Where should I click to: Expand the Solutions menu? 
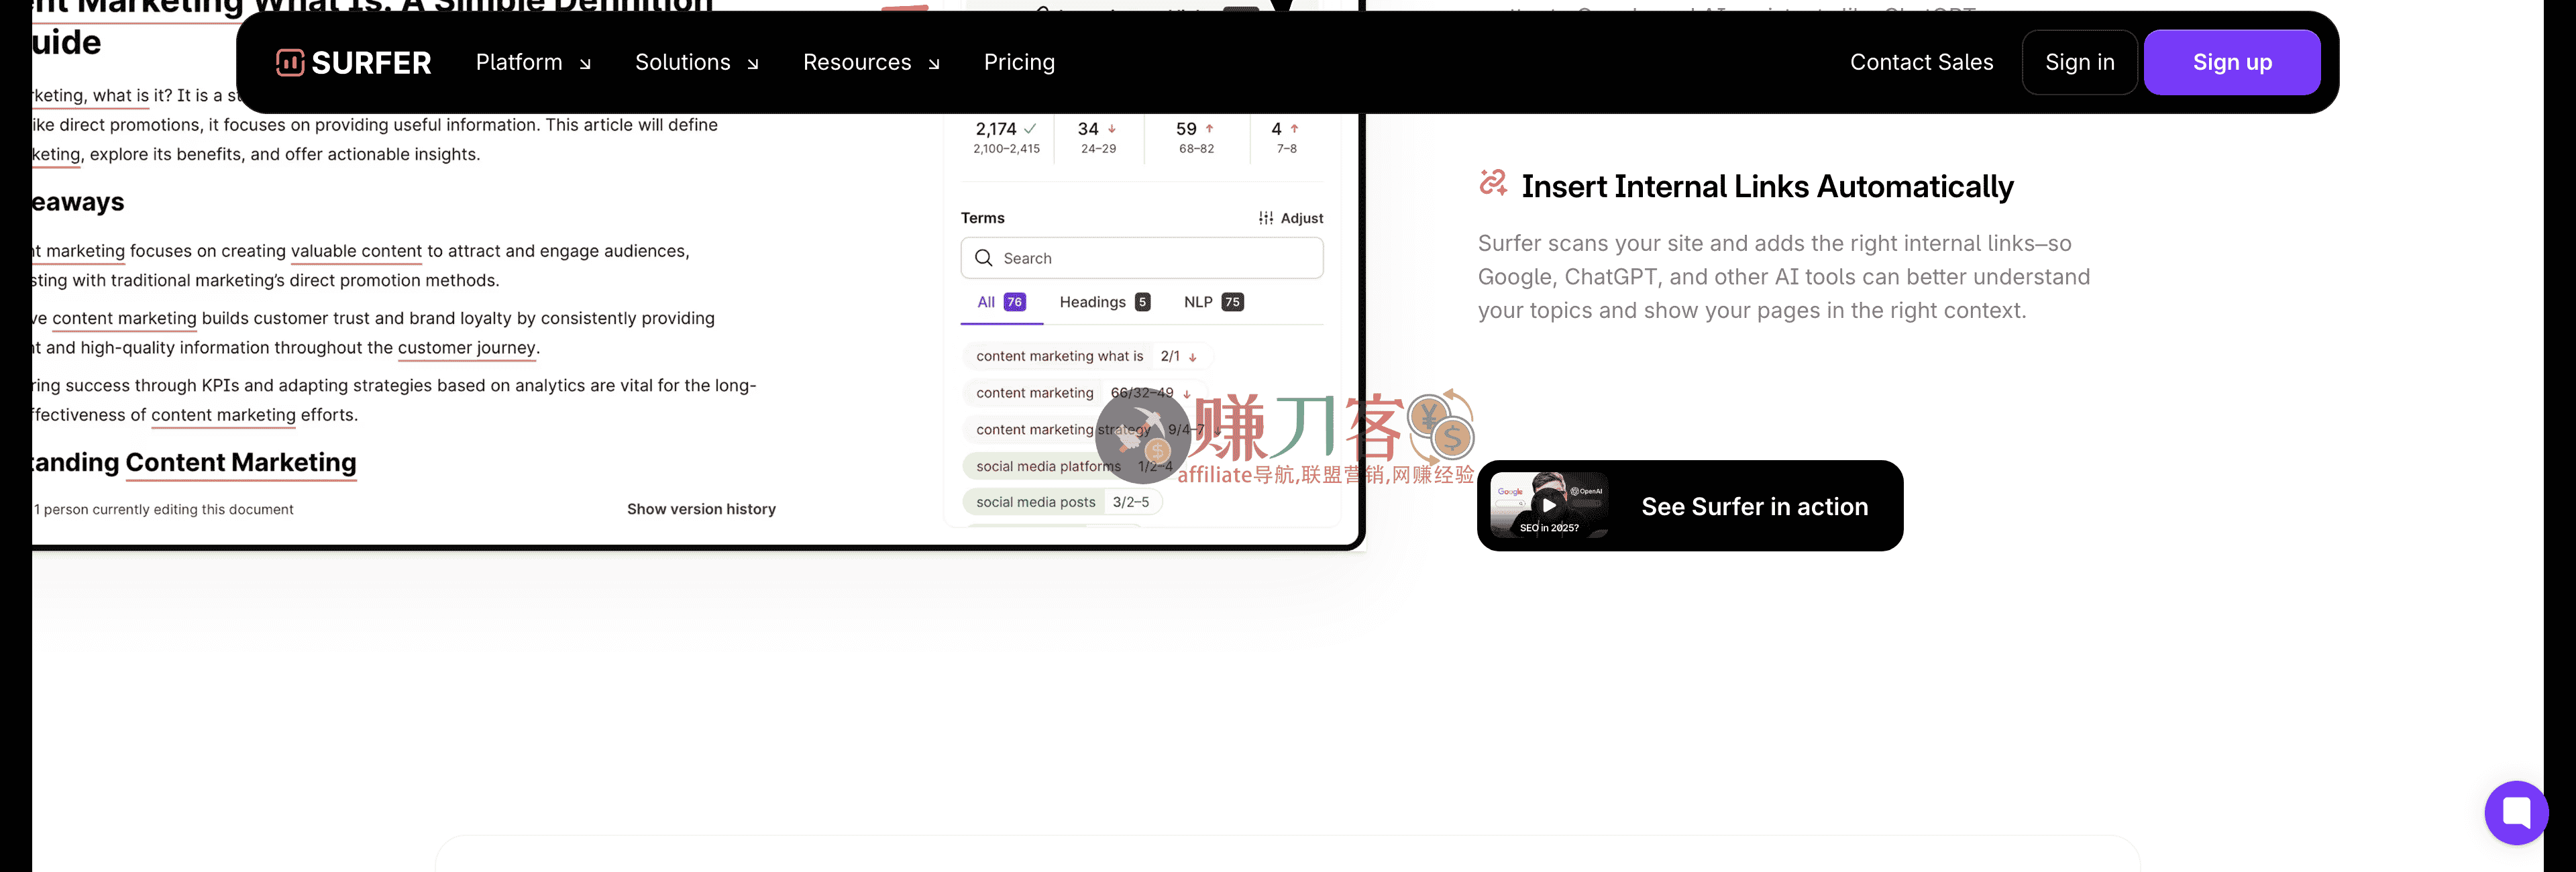coord(697,62)
